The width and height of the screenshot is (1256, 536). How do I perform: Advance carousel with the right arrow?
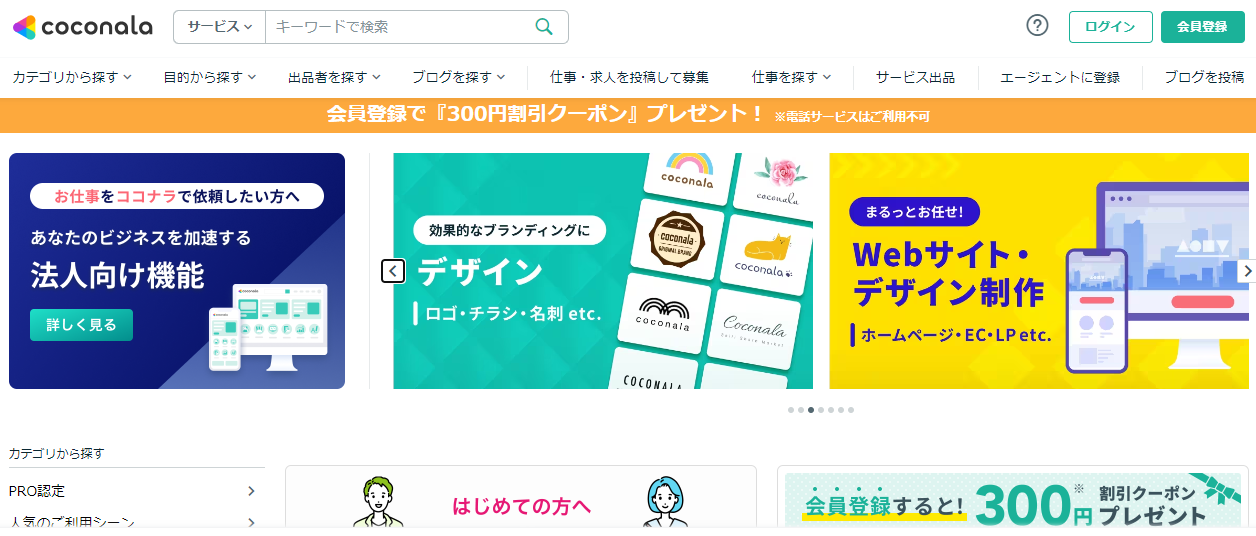click(1246, 271)
